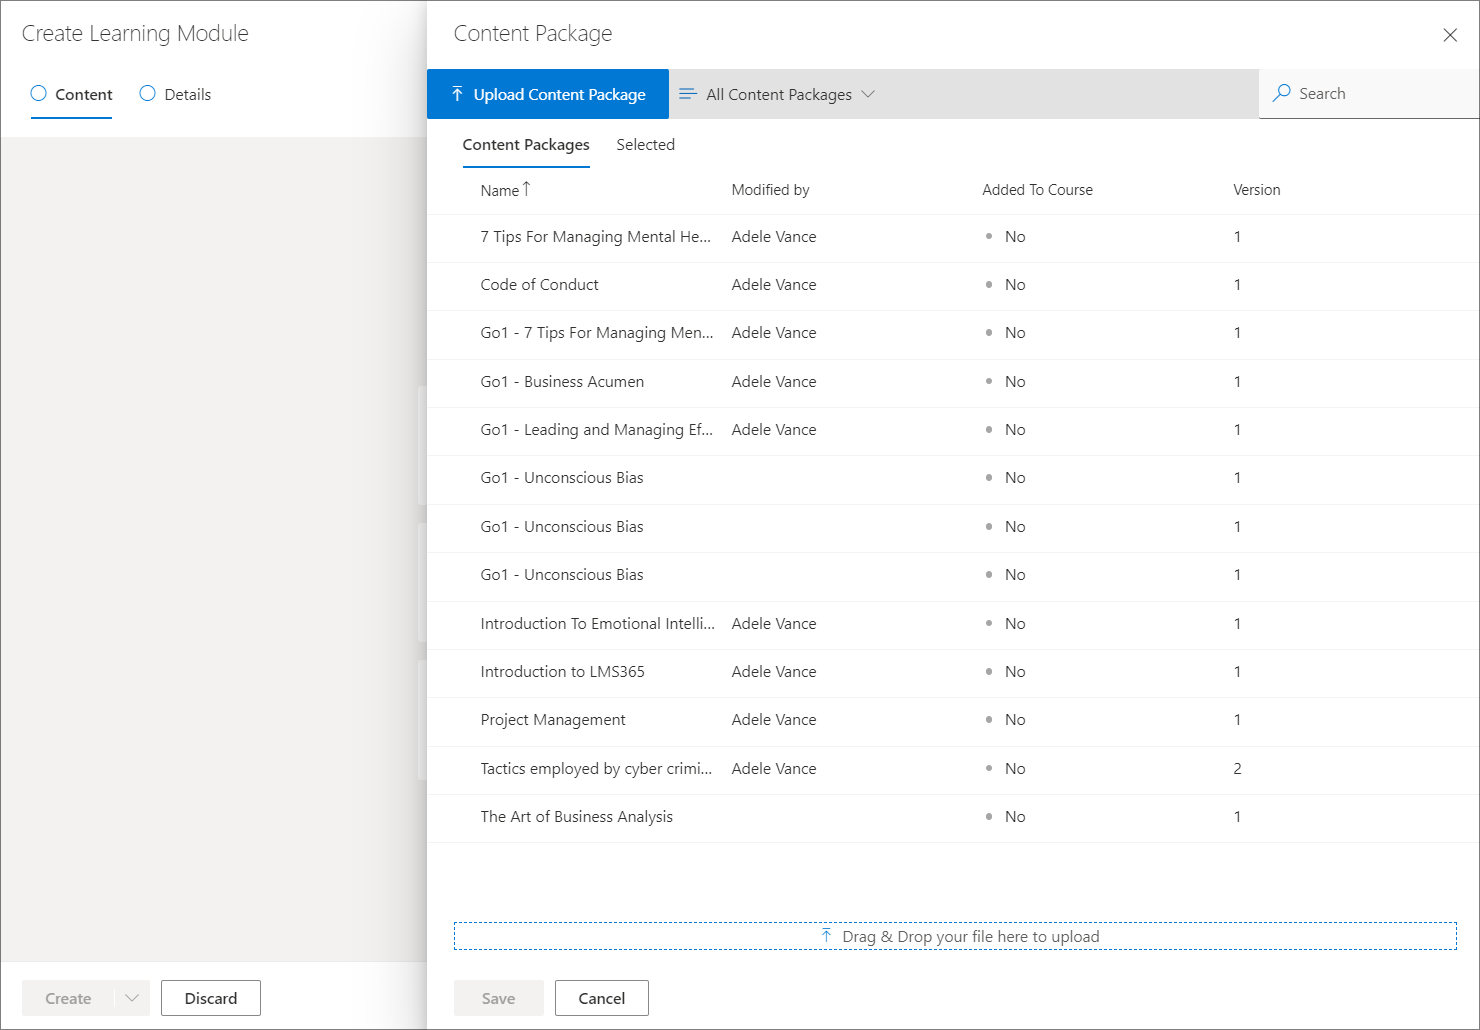Open the Create button dropdown arrow
The image size is (1480, 1030).
click(132, 998)
